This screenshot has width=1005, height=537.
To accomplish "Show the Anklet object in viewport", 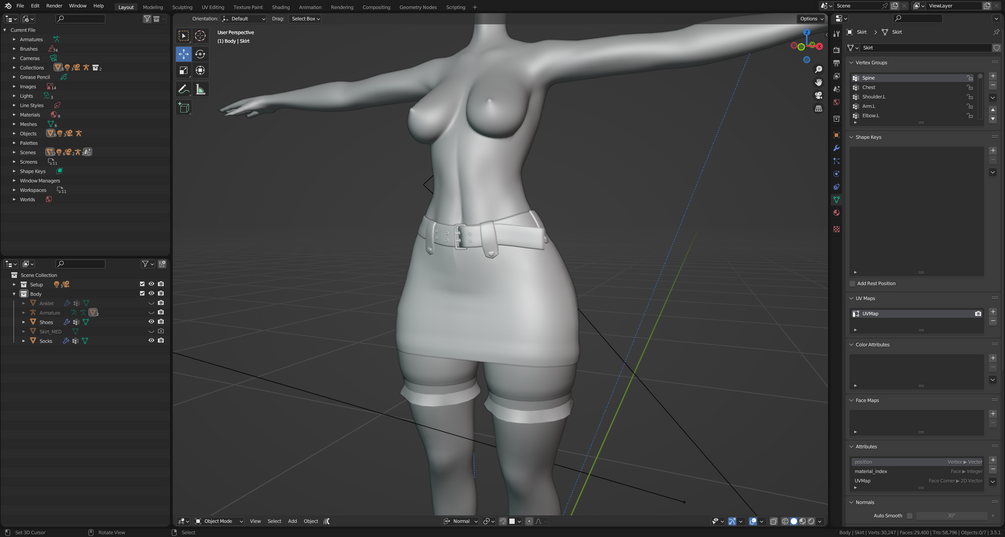I will (152, 303).
